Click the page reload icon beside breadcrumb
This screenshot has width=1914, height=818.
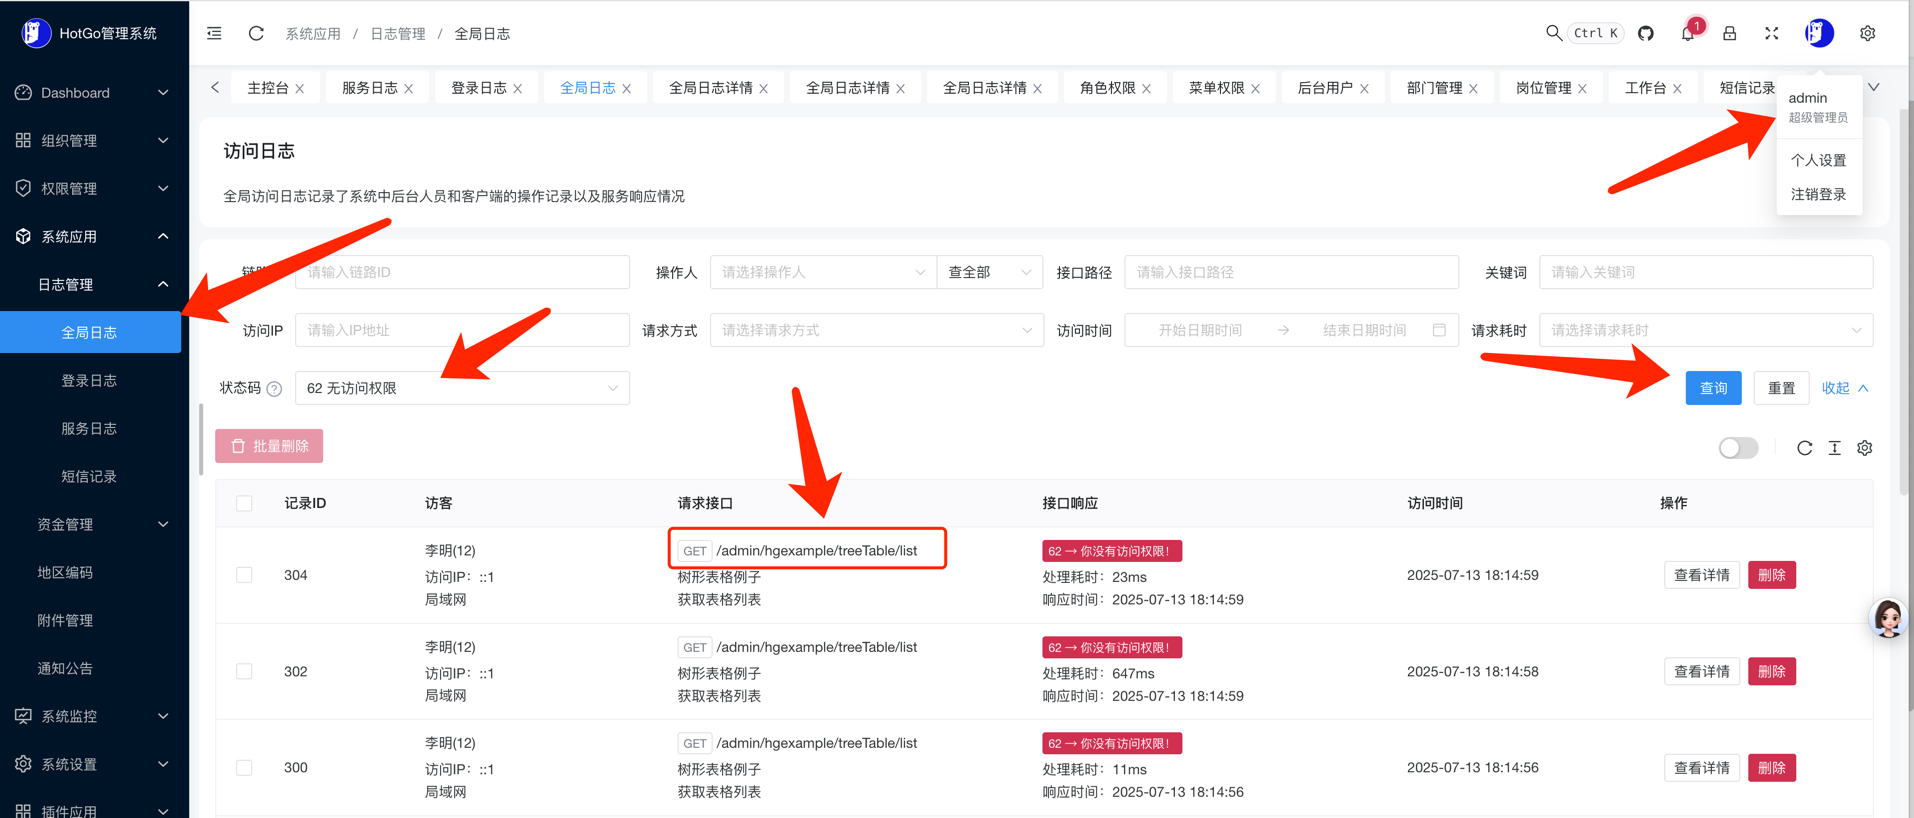click(256, 34)
